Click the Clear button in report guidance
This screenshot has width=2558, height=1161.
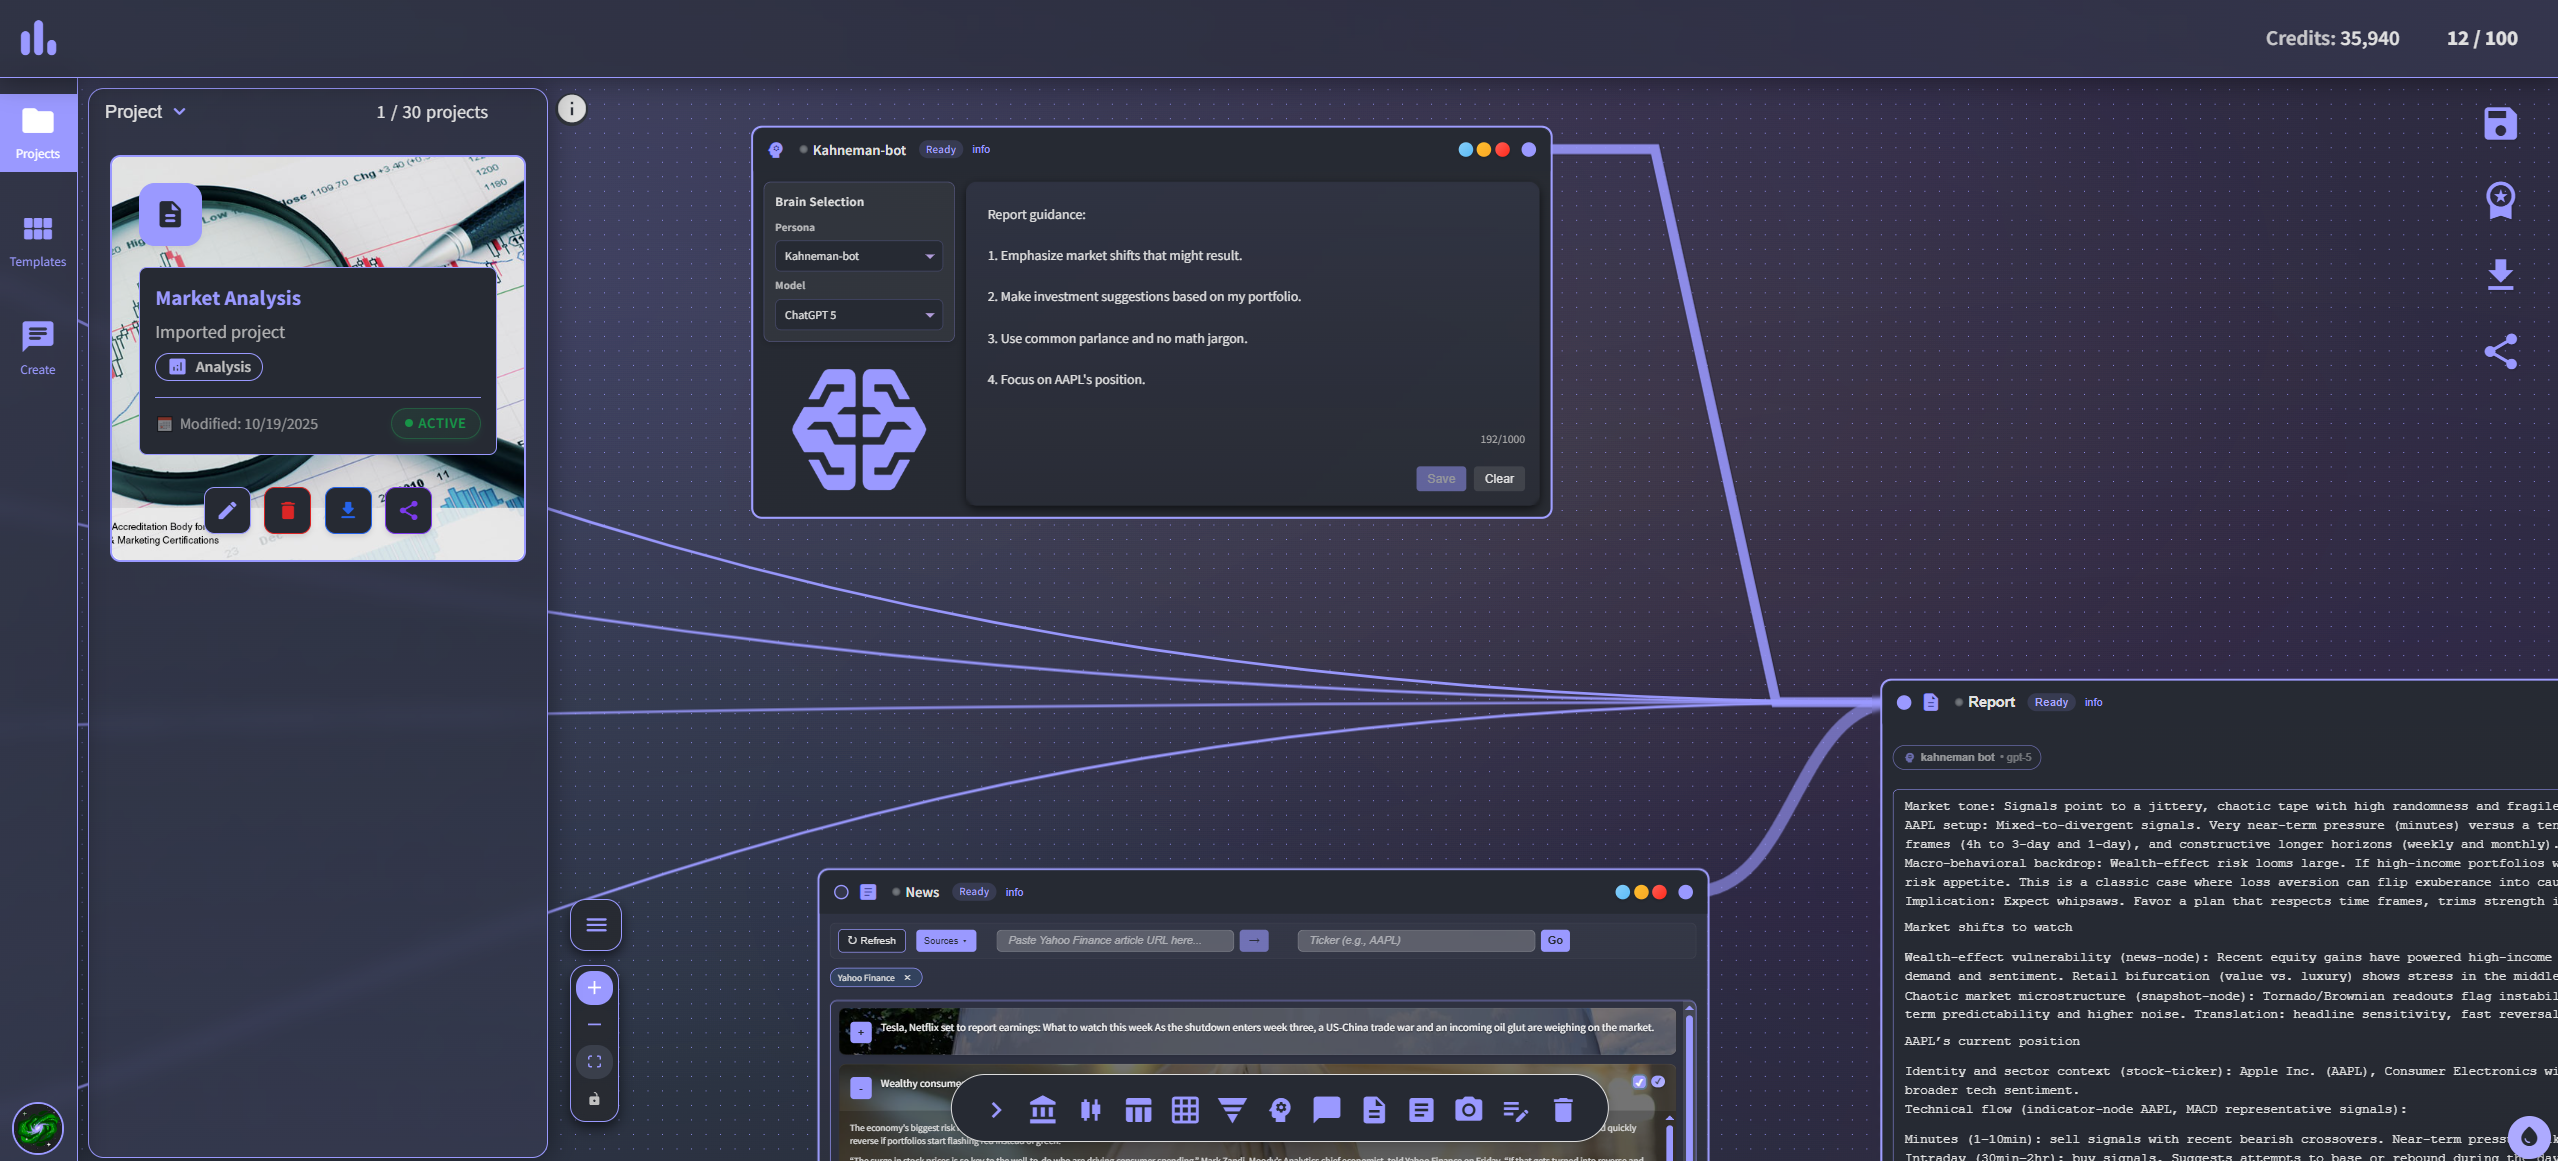tap(1498, 479)
